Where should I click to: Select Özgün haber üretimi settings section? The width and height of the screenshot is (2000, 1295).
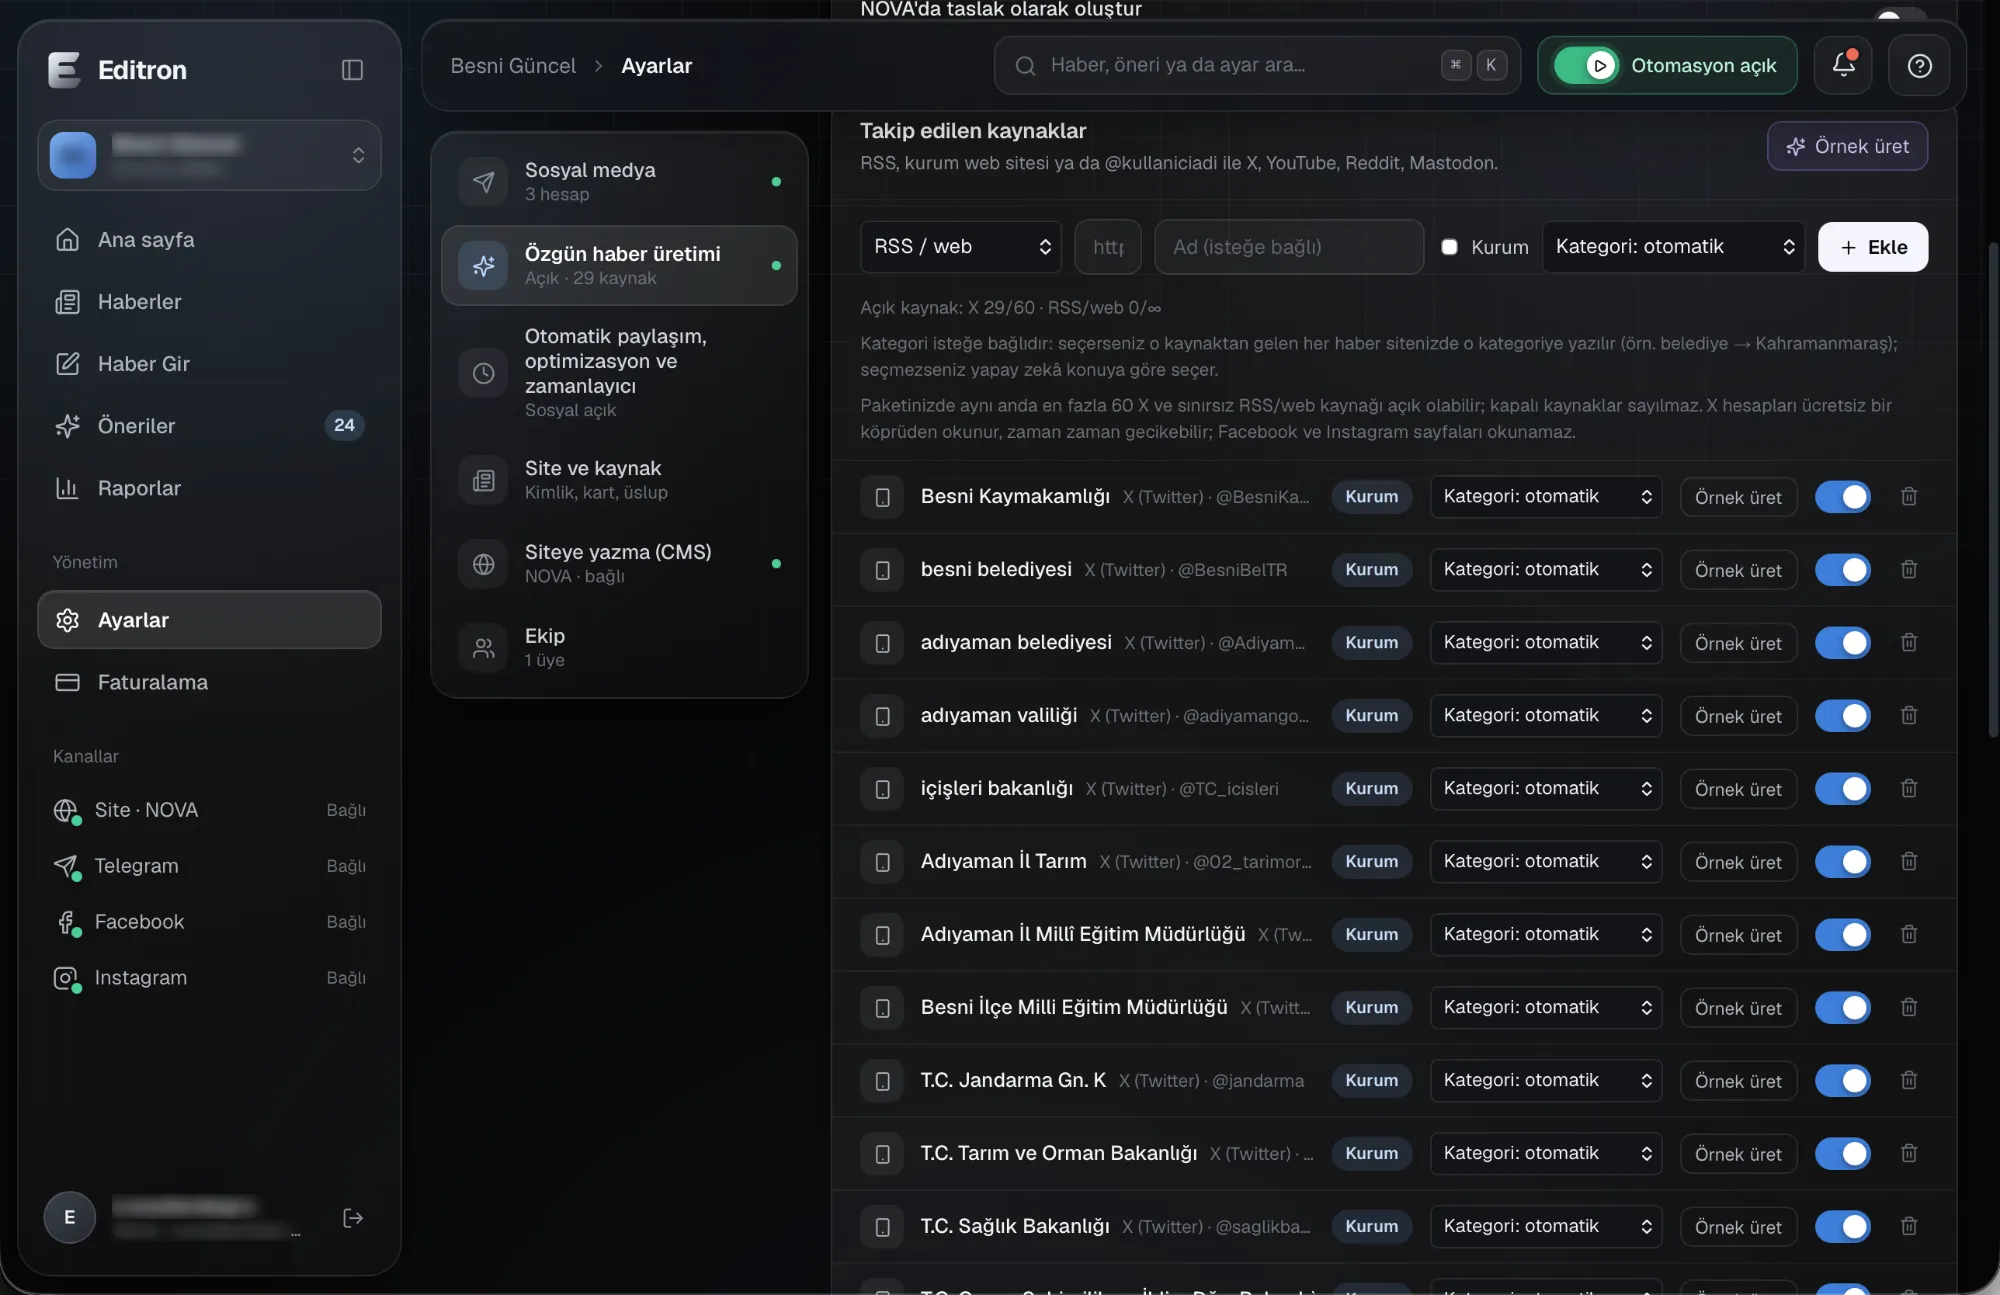tap(619, 265)
